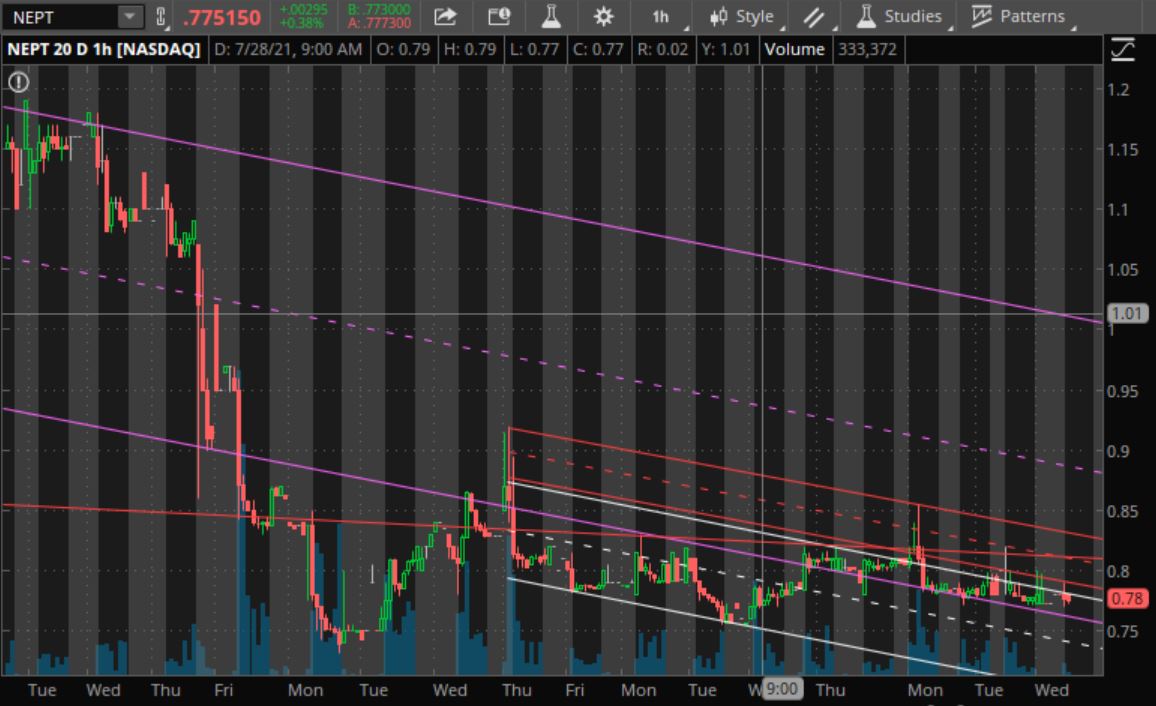
Task: Open the Studies menu
Action: tap(899, 16)
